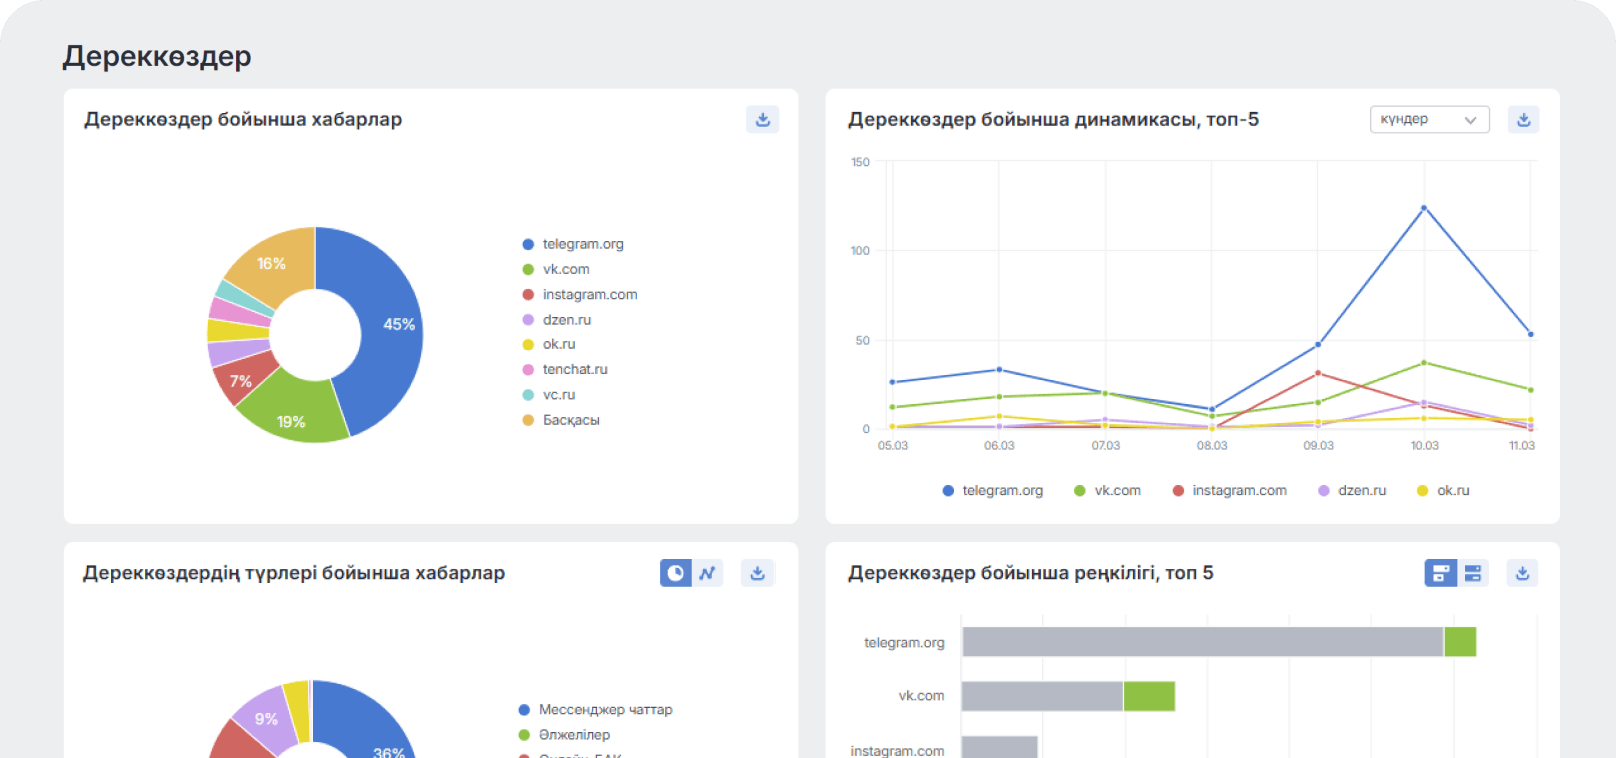Viewport: 1616px width, 758px height.
Task: Click the vk.com green point at 10.03
Action: (x=1424, y=363)
